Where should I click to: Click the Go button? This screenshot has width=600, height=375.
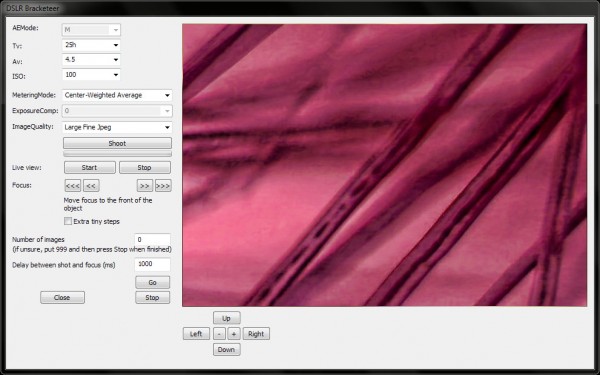[x=152, y=282]
